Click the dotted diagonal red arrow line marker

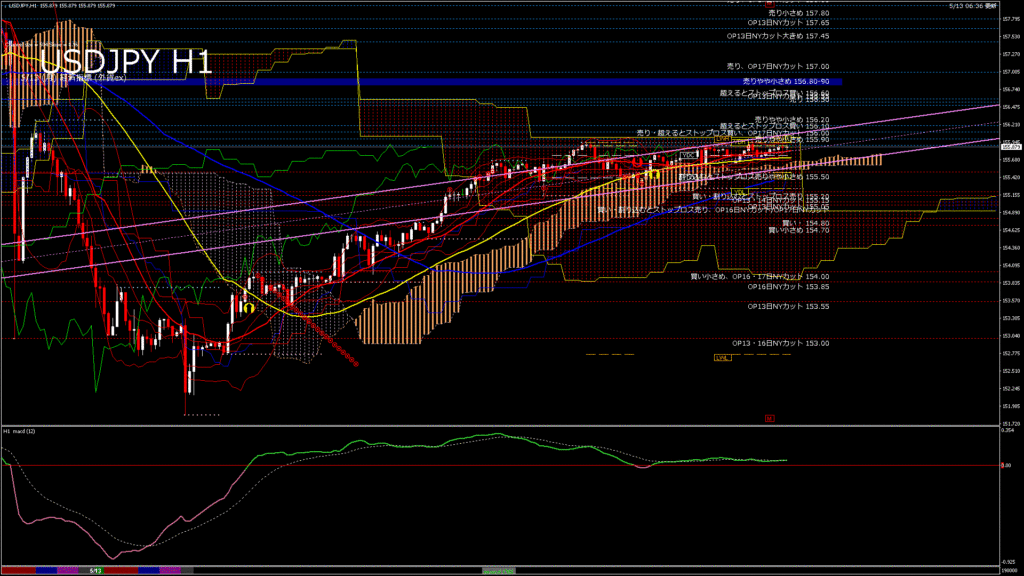(x=316, y=326)
